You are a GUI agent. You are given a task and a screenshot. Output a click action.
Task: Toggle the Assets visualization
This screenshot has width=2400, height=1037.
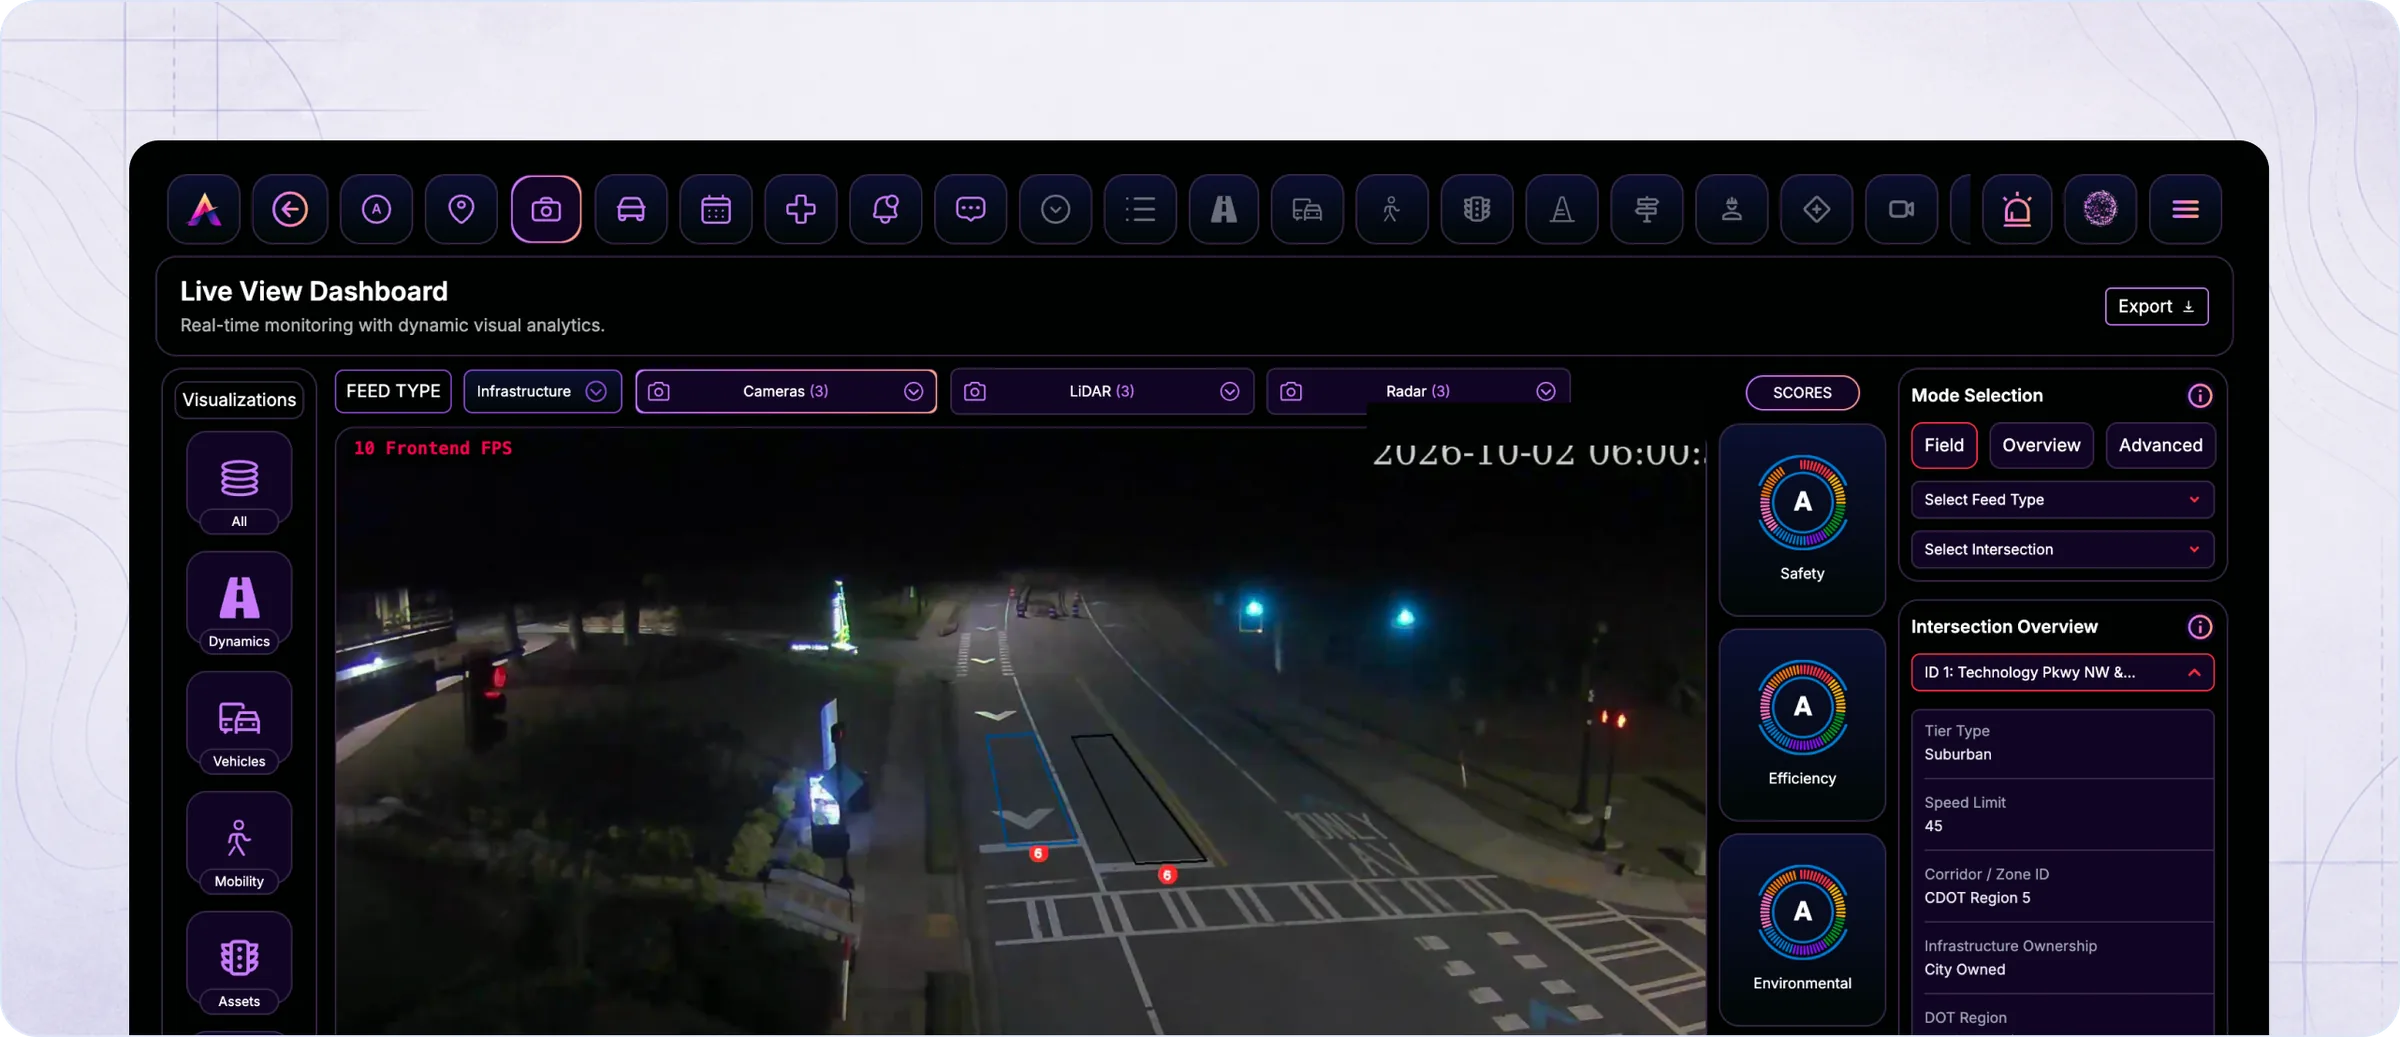[239, 963]
